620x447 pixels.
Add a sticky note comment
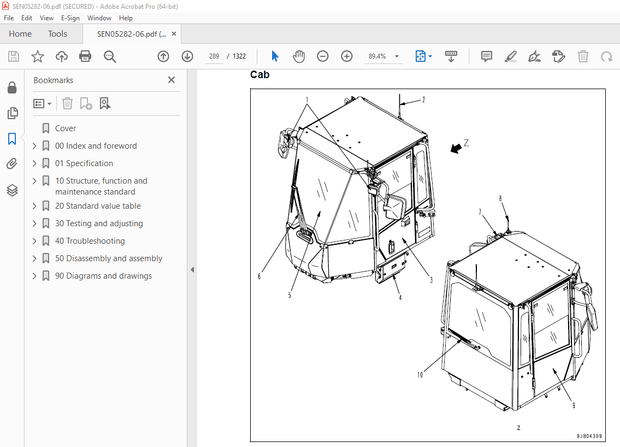coord(486,57)
